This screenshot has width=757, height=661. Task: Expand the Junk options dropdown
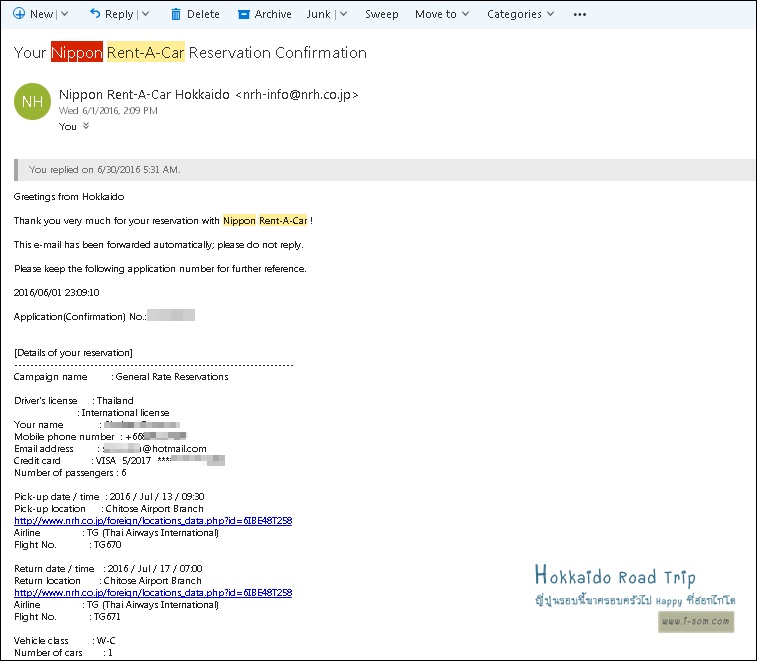tap(343, 14)
